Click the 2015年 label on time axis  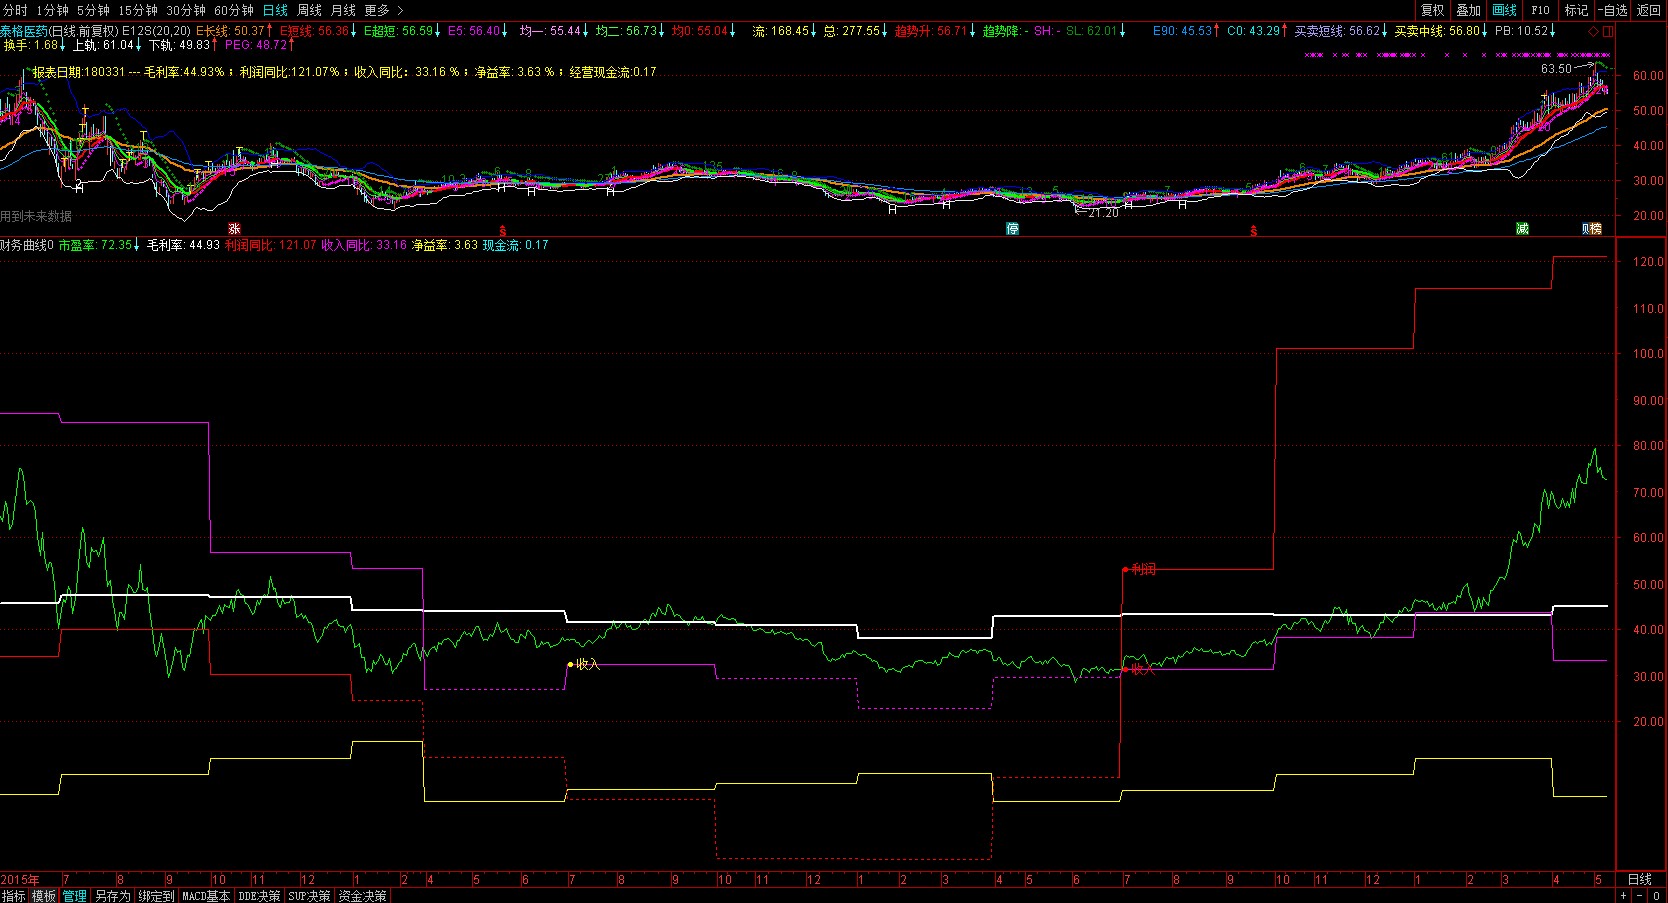20,880
